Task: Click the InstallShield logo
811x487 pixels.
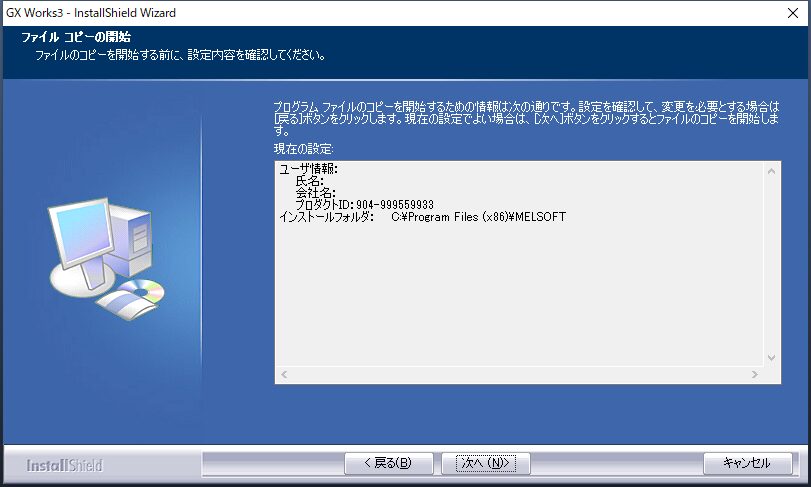Action: (64, 465)
